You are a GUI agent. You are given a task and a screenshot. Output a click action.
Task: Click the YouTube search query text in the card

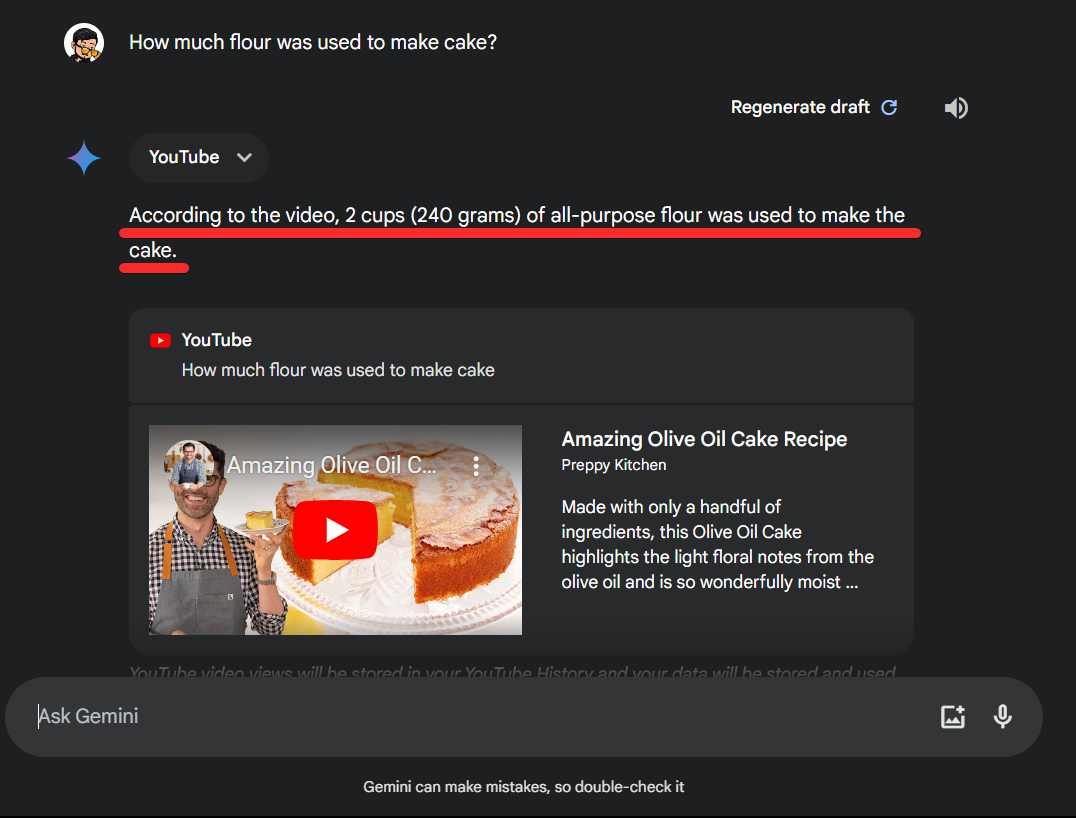[x=338, y=370]
